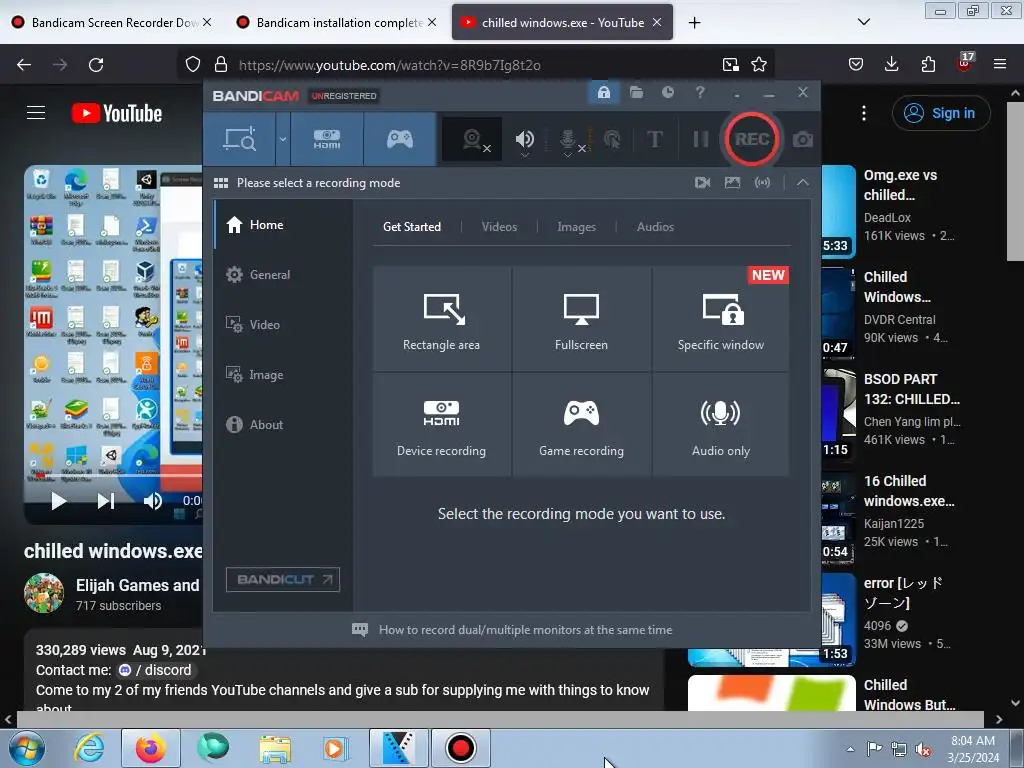Open the BANDICUT link button

pos(283,579)
